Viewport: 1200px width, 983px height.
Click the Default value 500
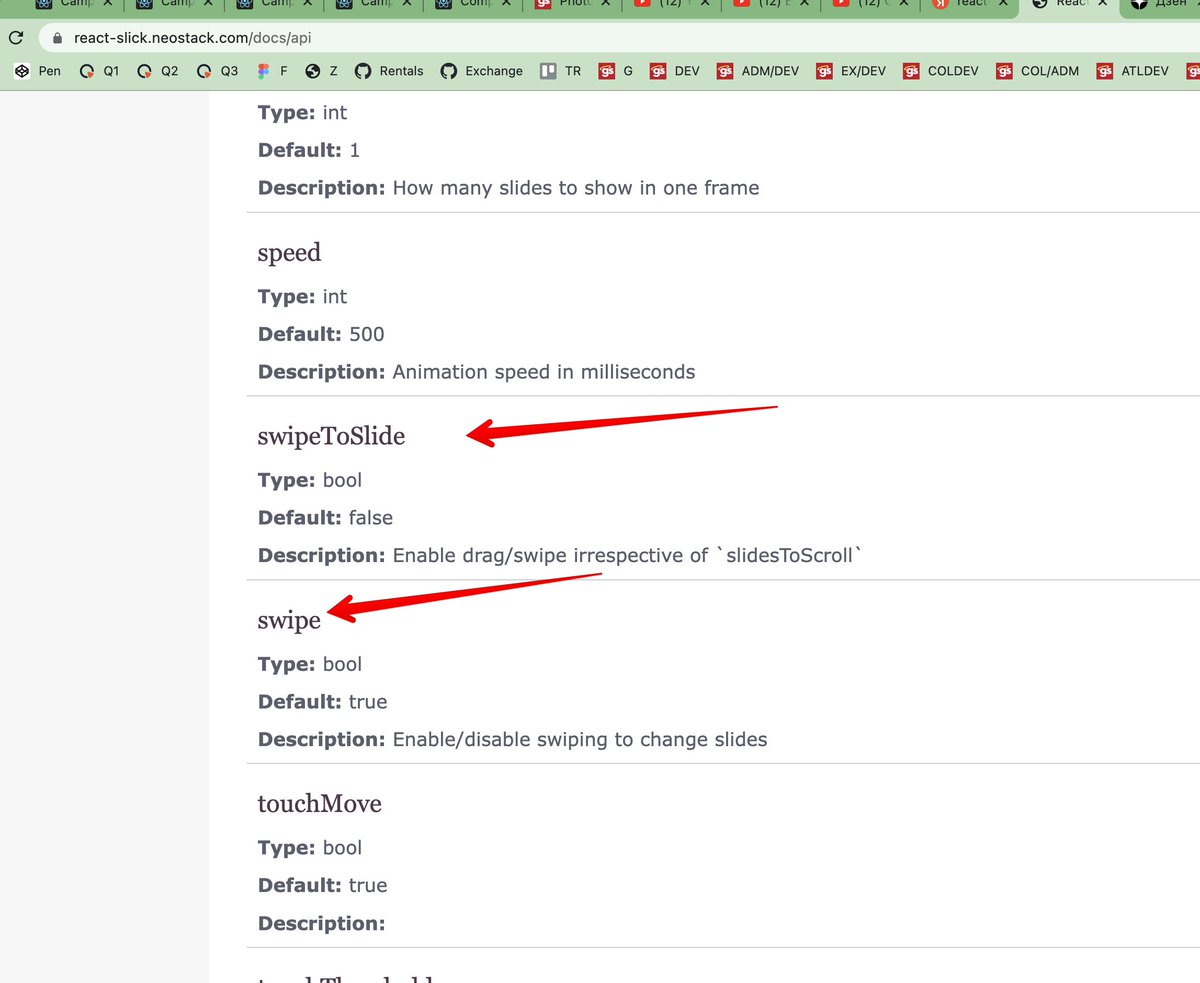coord(366,334)
